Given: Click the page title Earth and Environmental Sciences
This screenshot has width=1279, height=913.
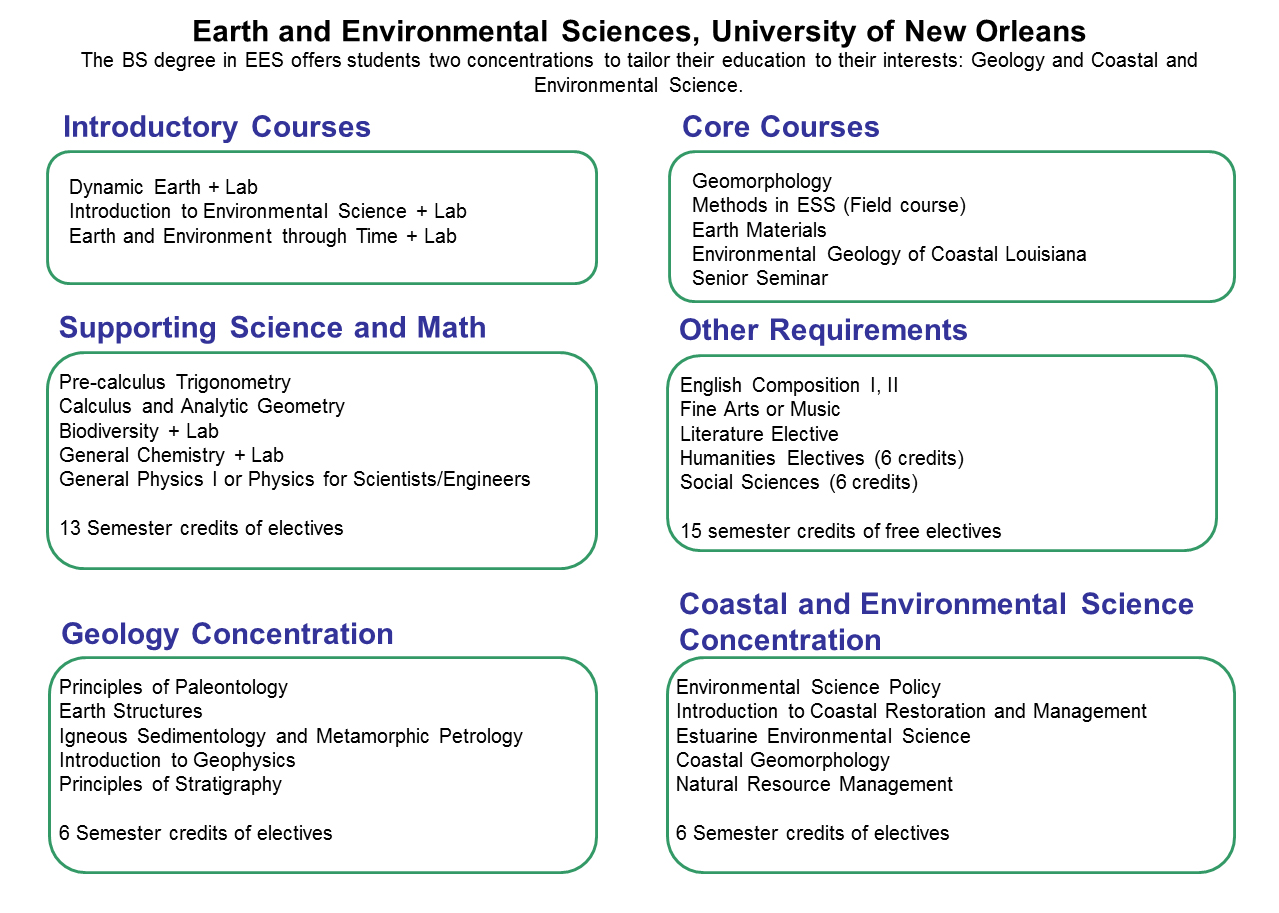Looking at the screenshot, I should click(639, 30).
